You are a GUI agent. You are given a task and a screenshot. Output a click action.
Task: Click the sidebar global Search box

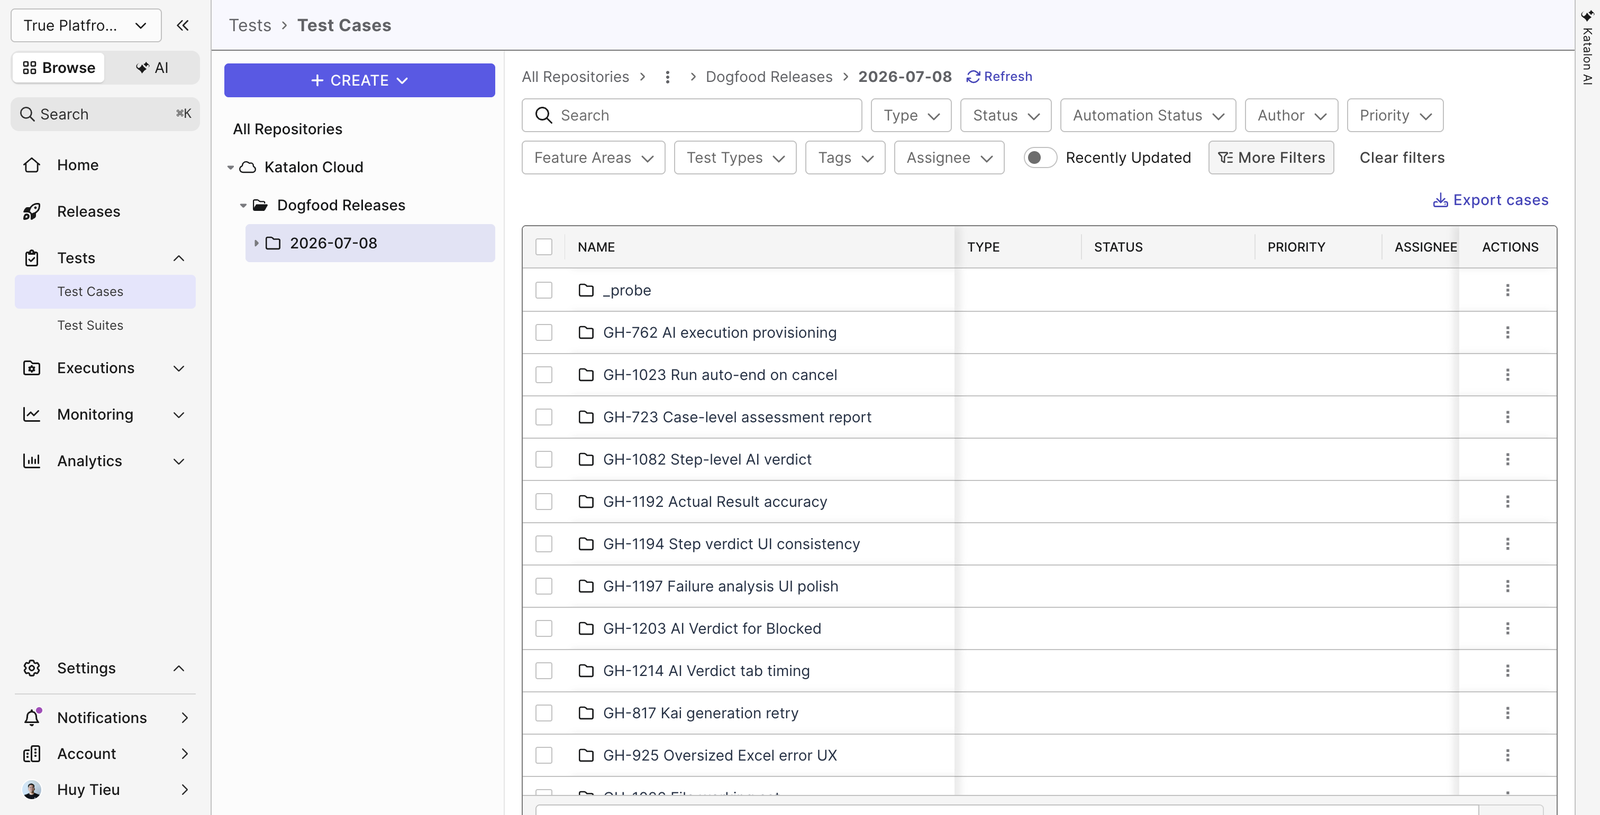pos(105,114)
